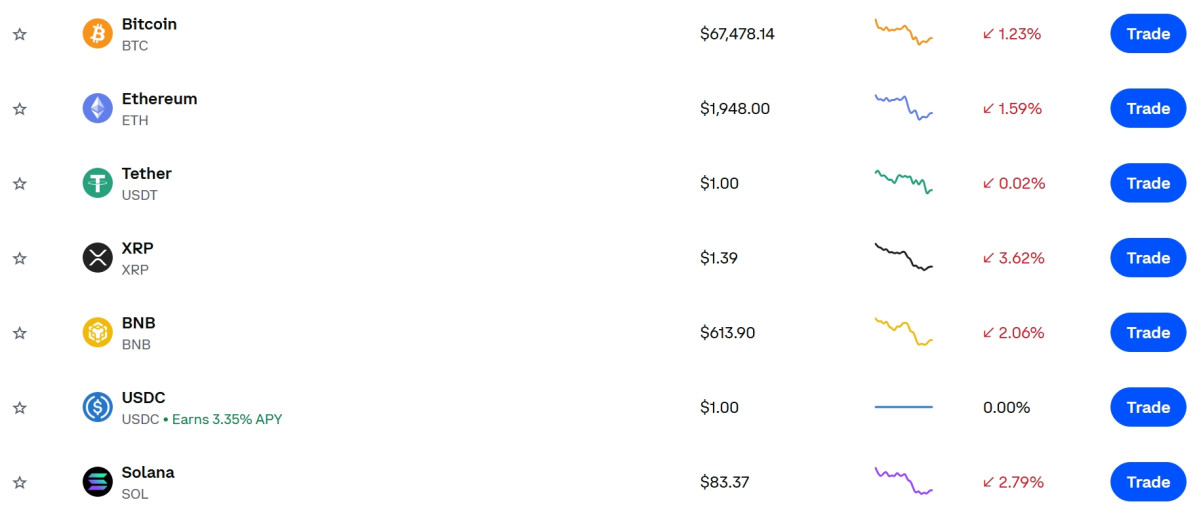1199x525 pixels.
Task: View the Bitcoin price sparkline chart
Action: click(903, 32)
